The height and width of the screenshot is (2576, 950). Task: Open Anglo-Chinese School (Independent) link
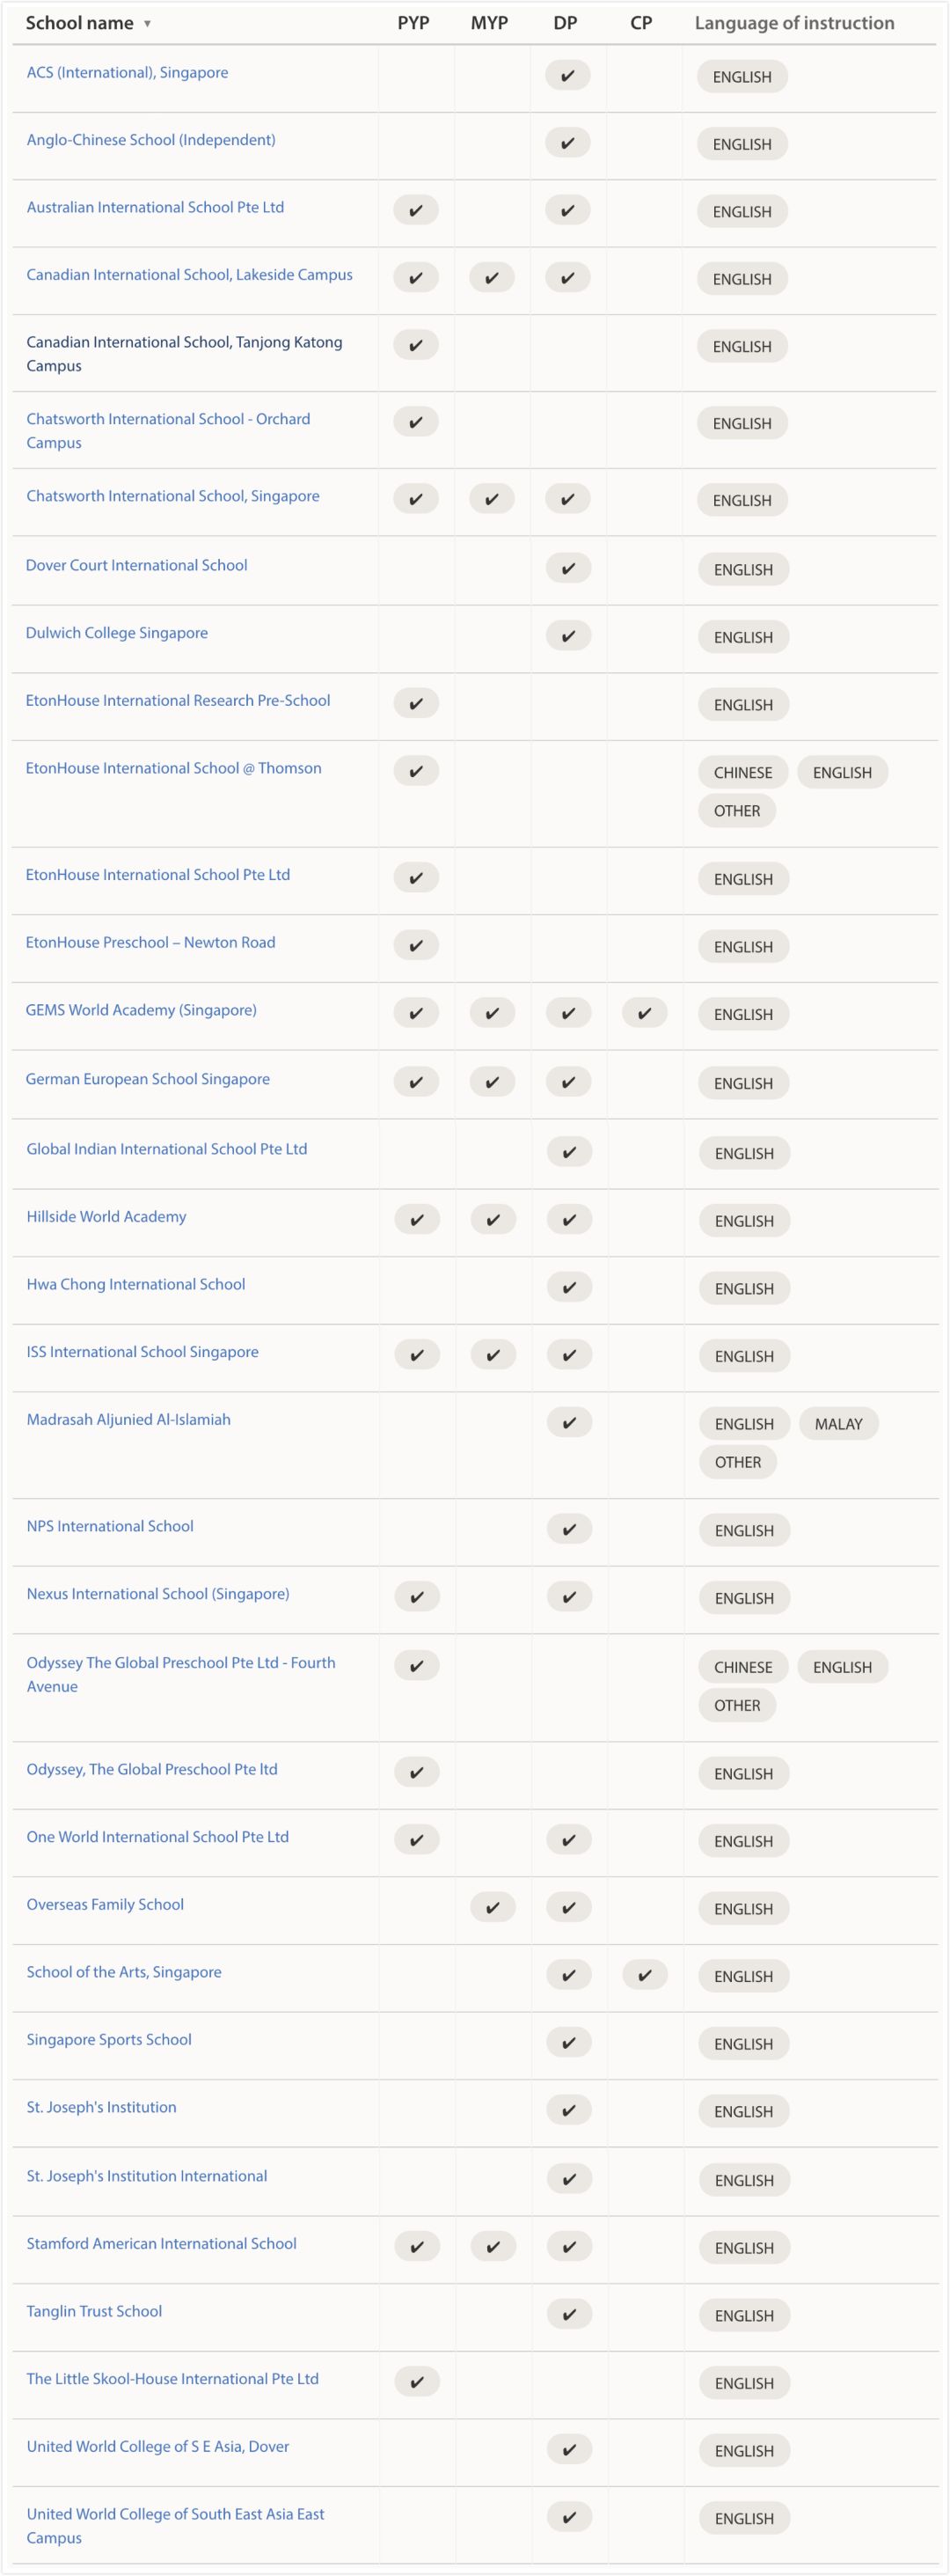point(151,140)
